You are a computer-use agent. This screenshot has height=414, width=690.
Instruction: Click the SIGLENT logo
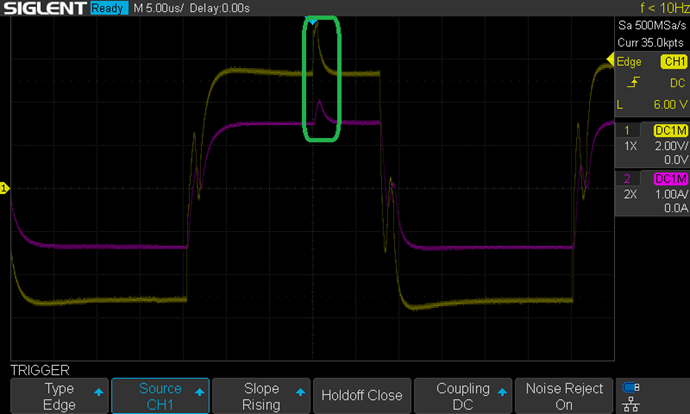(x=45, y=8)
